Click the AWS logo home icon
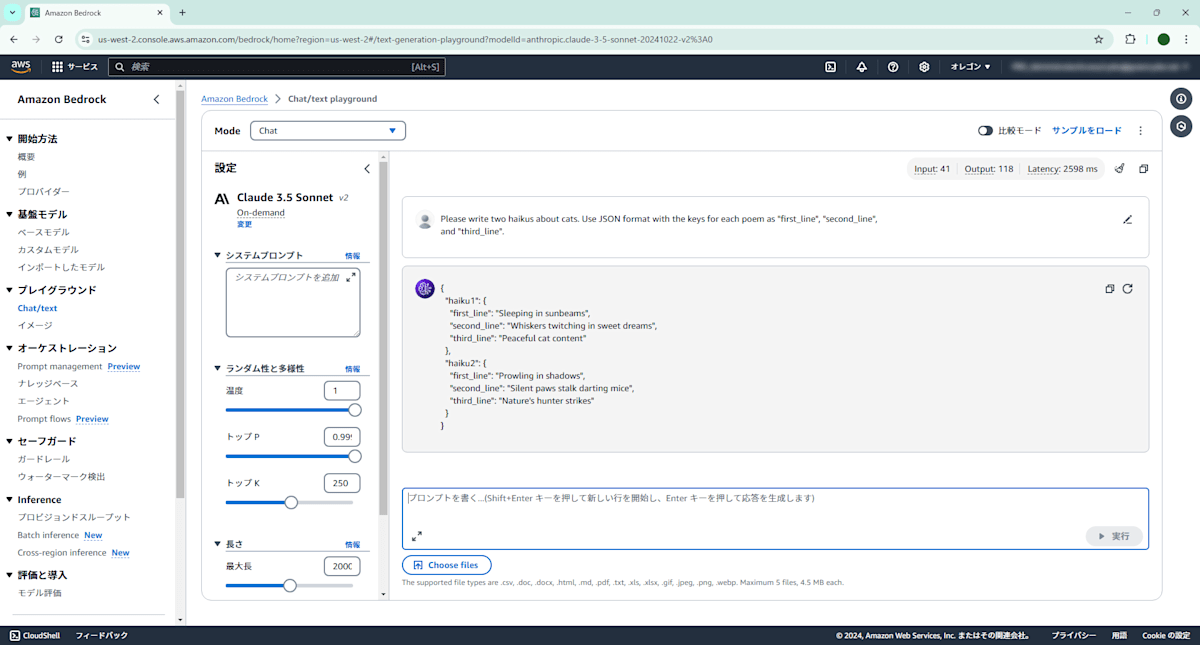Viewport: 1200px width, 645px height. coord(21,67)
